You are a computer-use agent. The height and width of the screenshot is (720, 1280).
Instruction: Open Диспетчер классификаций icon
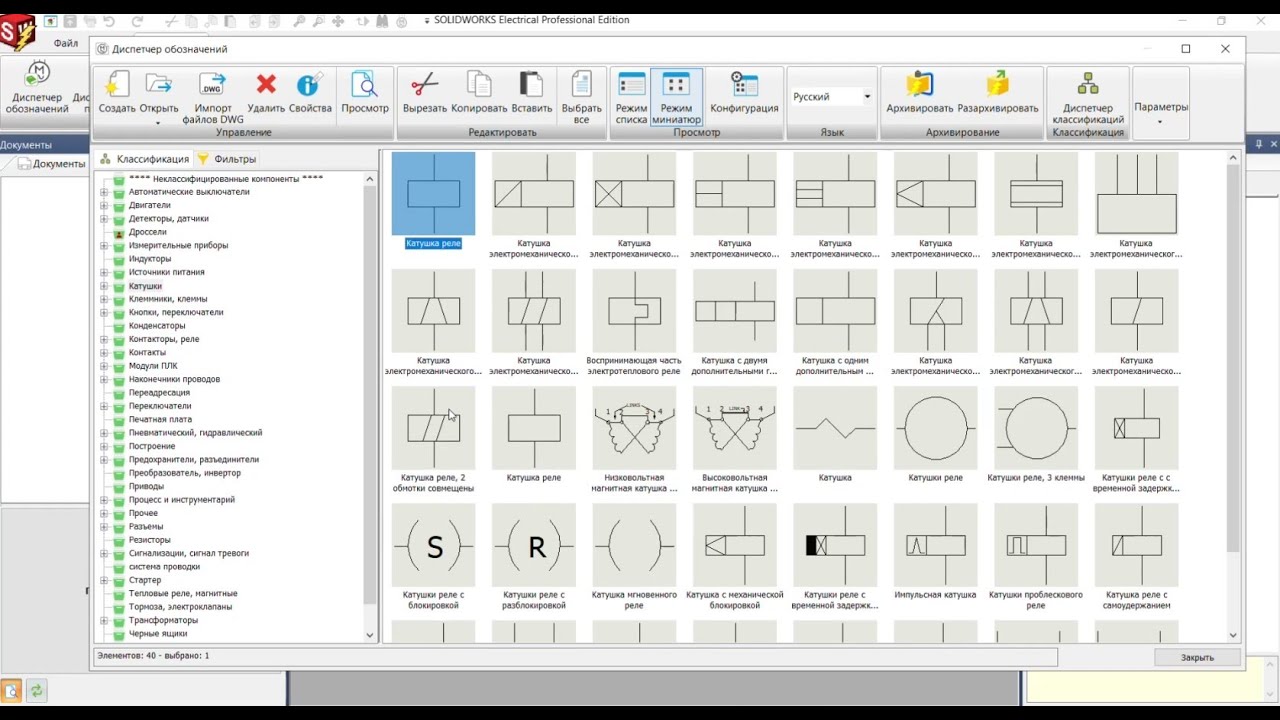tap(1087, 84)
